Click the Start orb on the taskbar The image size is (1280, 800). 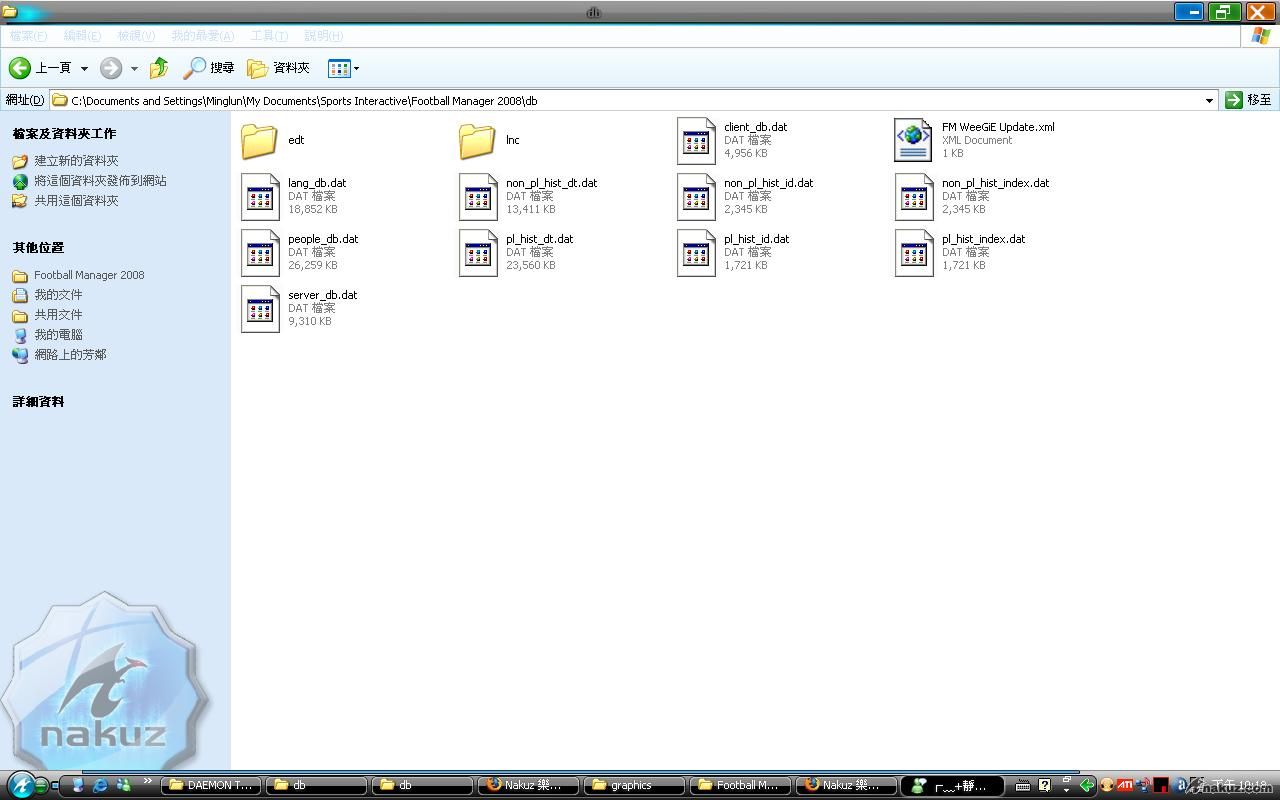tap(20, 785)
